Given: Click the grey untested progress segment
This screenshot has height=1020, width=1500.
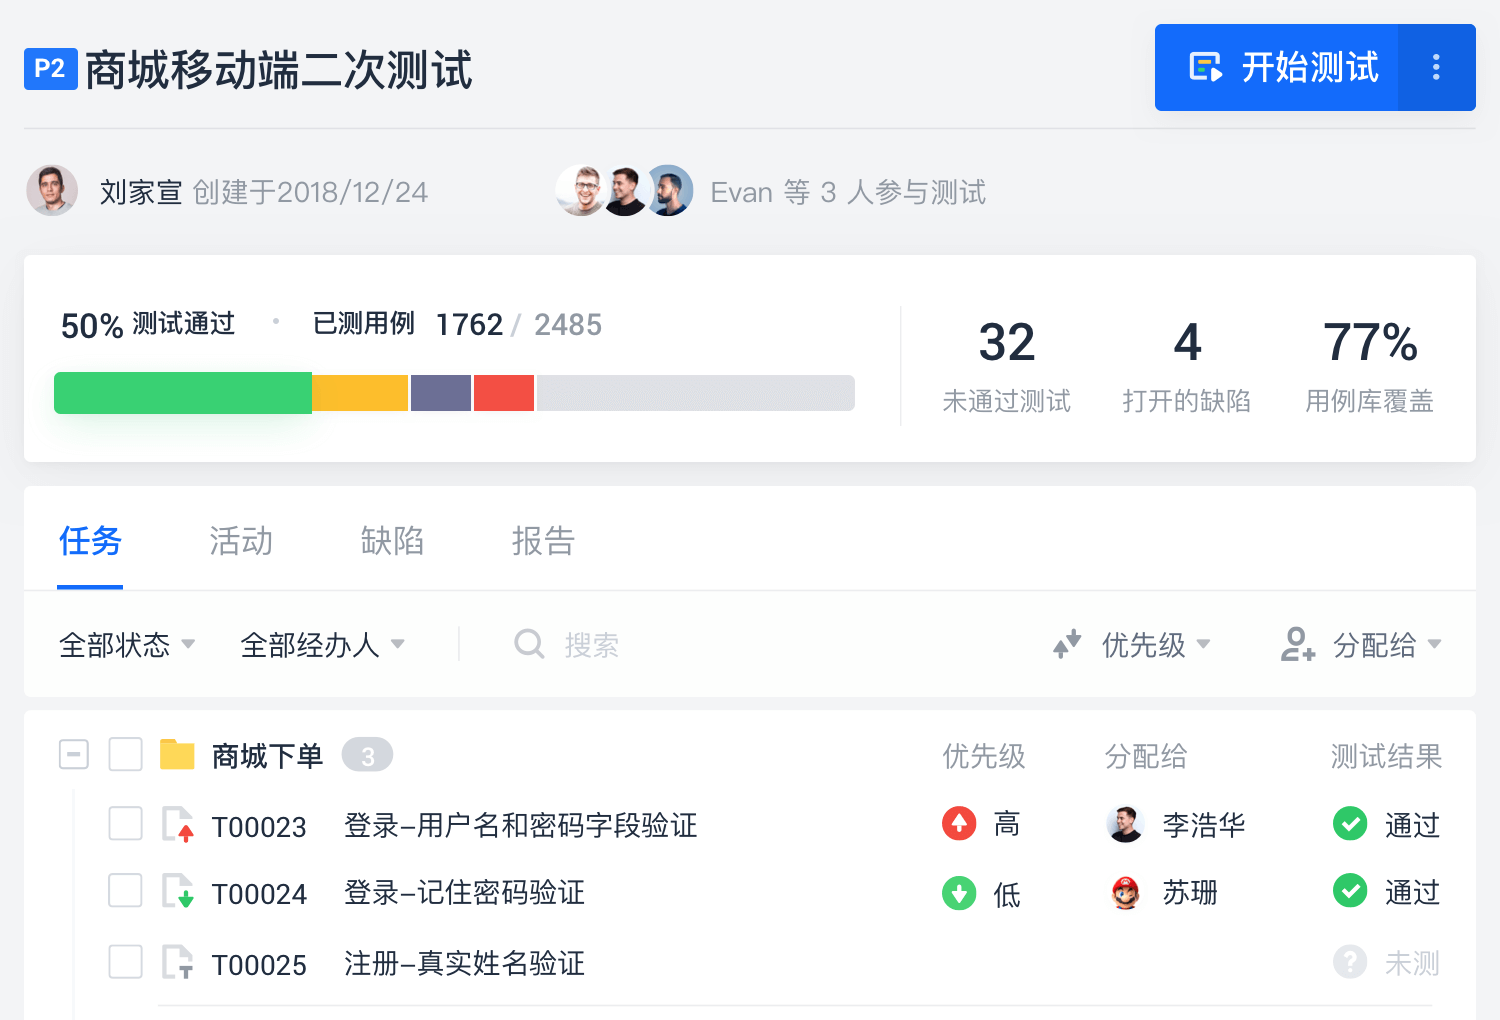Looking at the screenshot, I should click(x=696, y=393).
